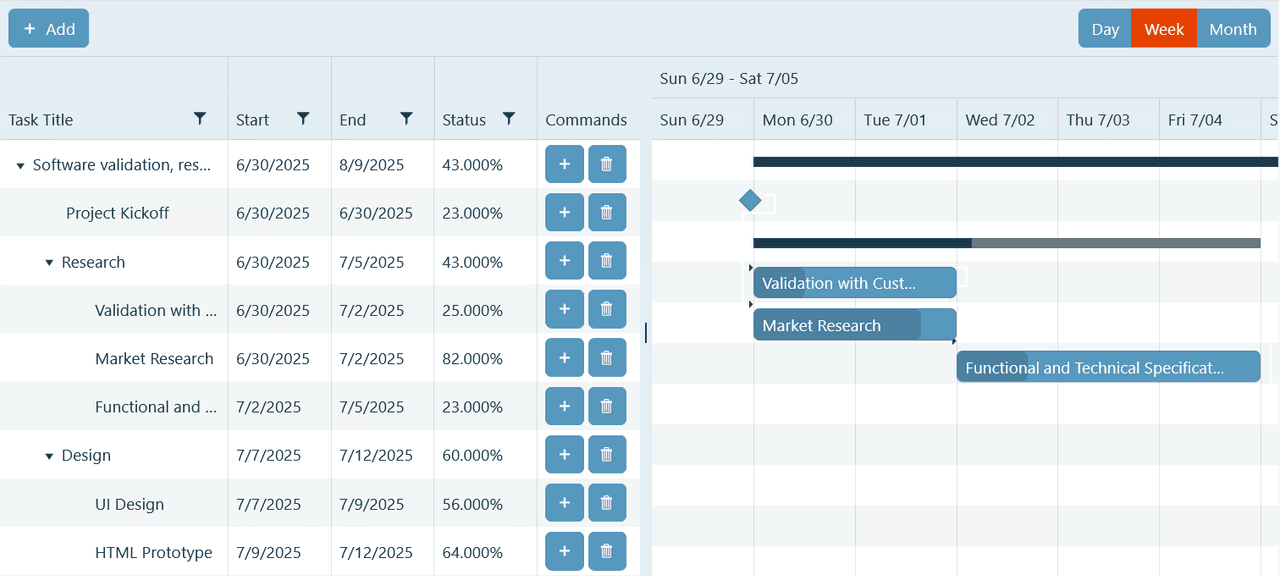This screenshot has width=1280, height=576.
Task: Switch timeline to Day view
Action: (x=1105, y=29)
